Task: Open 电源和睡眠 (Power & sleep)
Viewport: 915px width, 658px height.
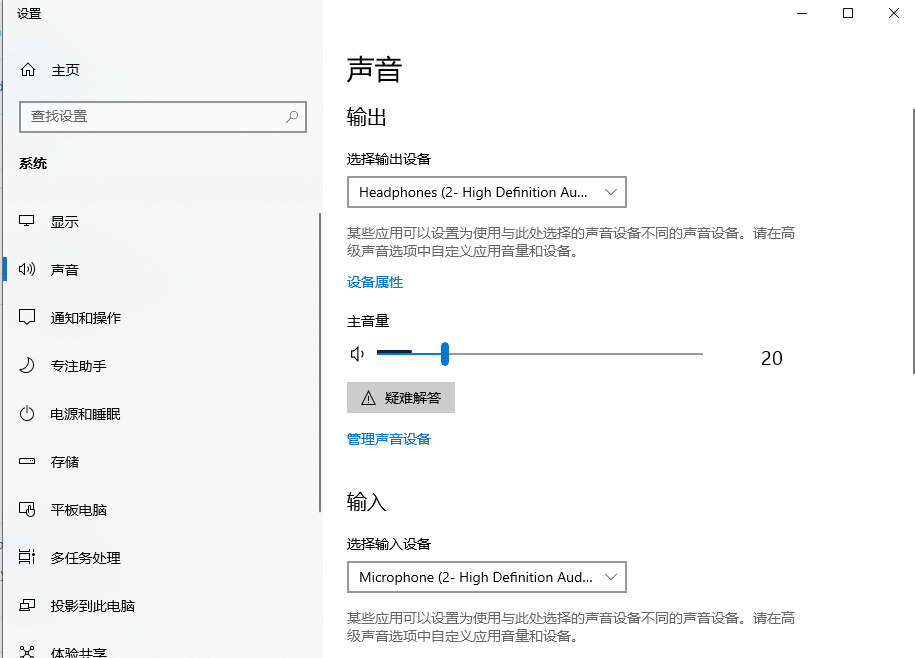Action: pyautogui.click(x=86, y=413)
